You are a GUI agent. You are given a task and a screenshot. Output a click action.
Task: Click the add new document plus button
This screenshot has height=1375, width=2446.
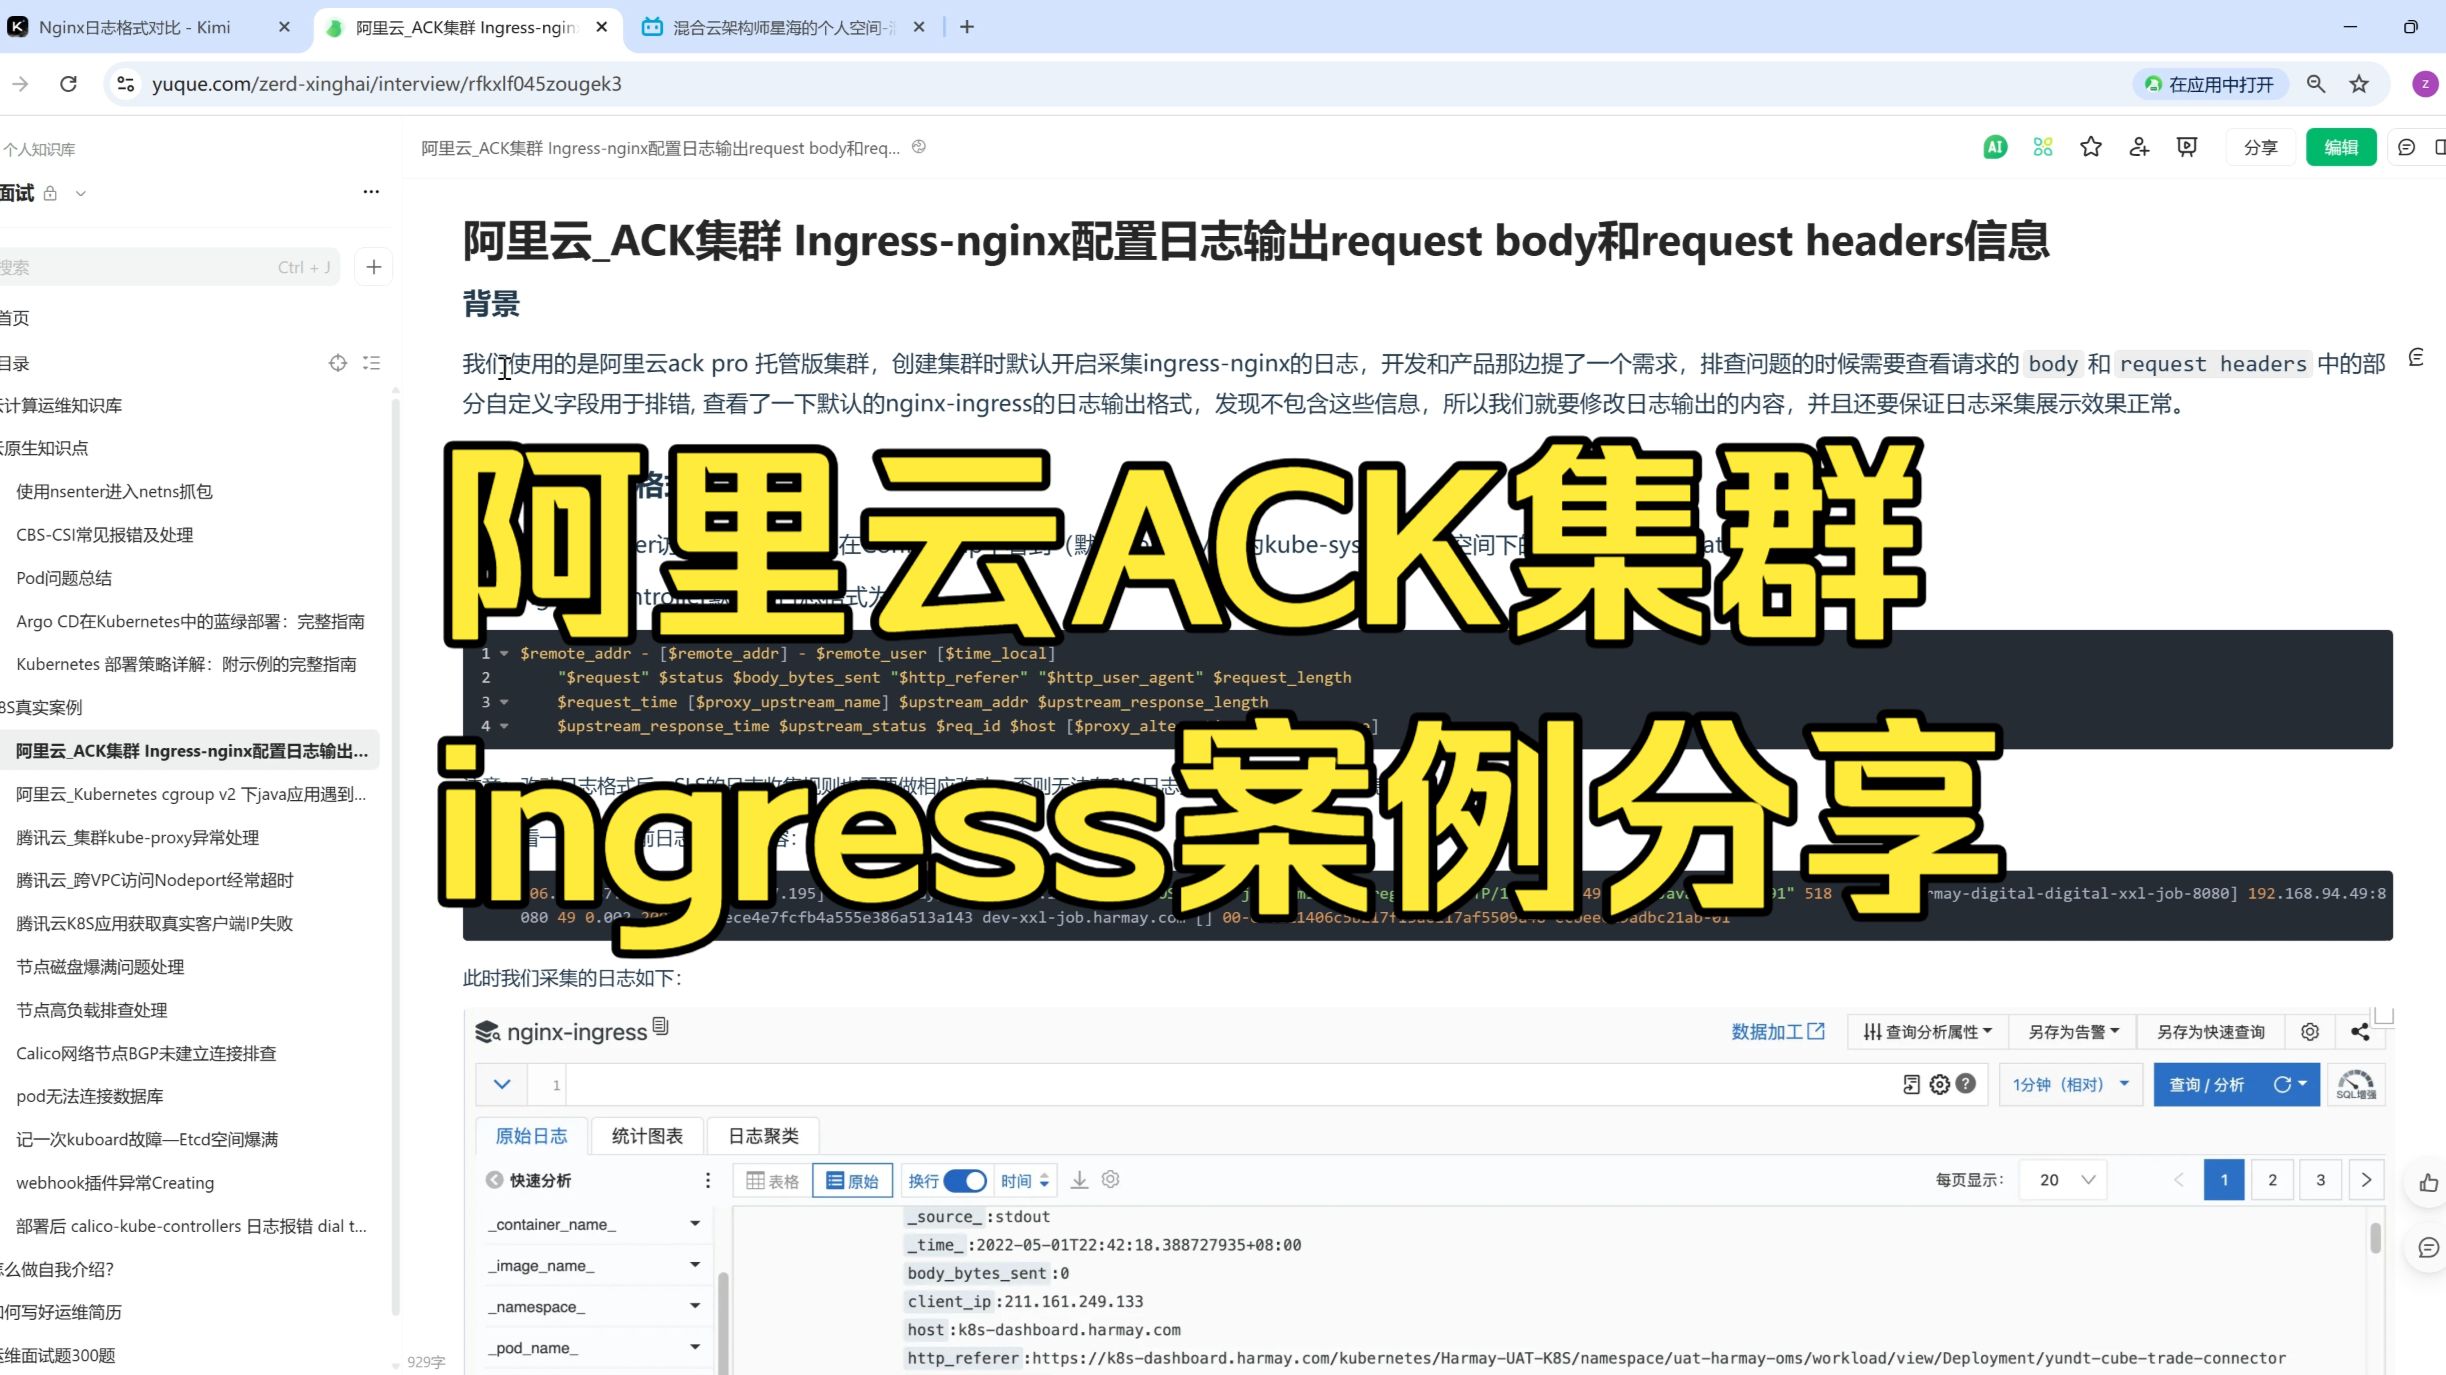[373, 267]
